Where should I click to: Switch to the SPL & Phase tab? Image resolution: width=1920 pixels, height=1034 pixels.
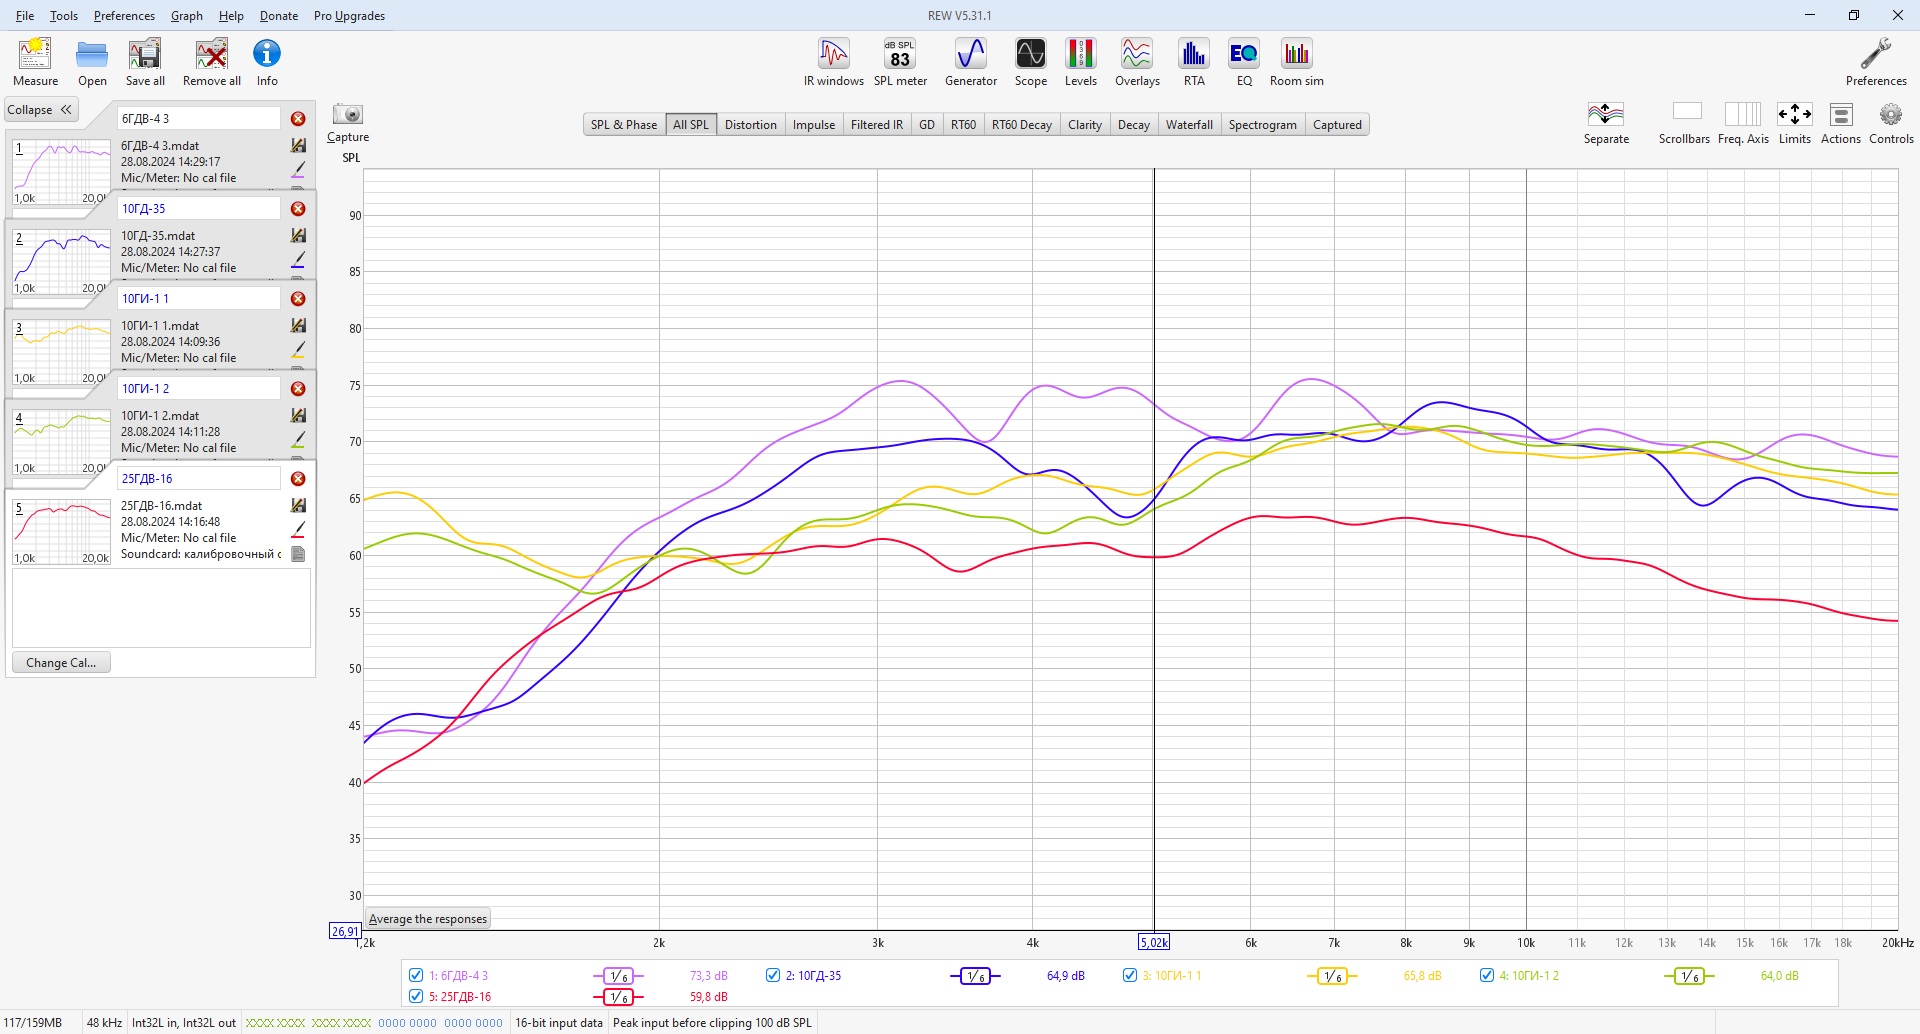(624, 125)
